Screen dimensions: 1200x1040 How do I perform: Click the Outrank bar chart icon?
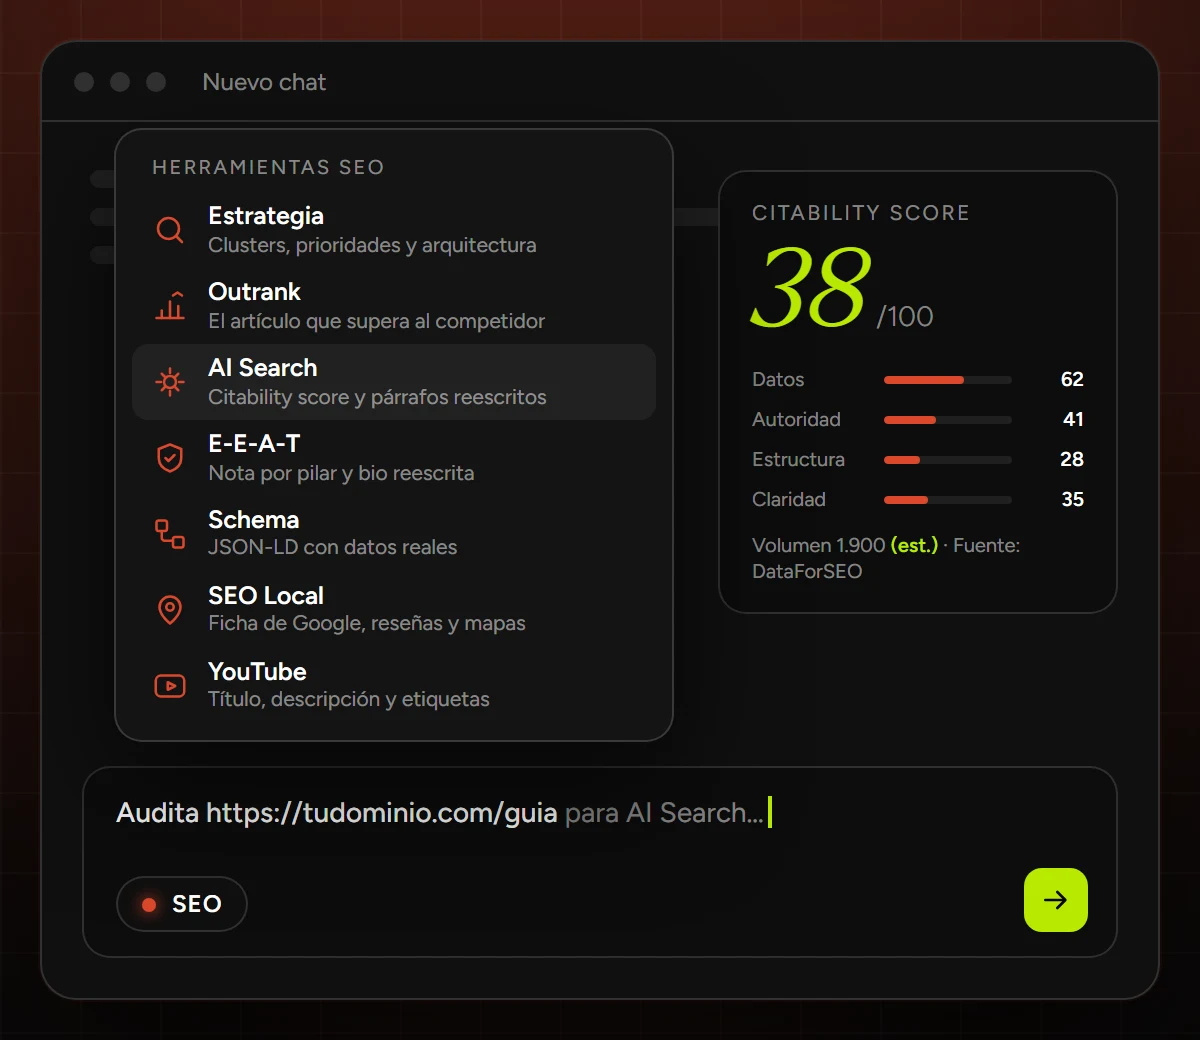point(170,305)
